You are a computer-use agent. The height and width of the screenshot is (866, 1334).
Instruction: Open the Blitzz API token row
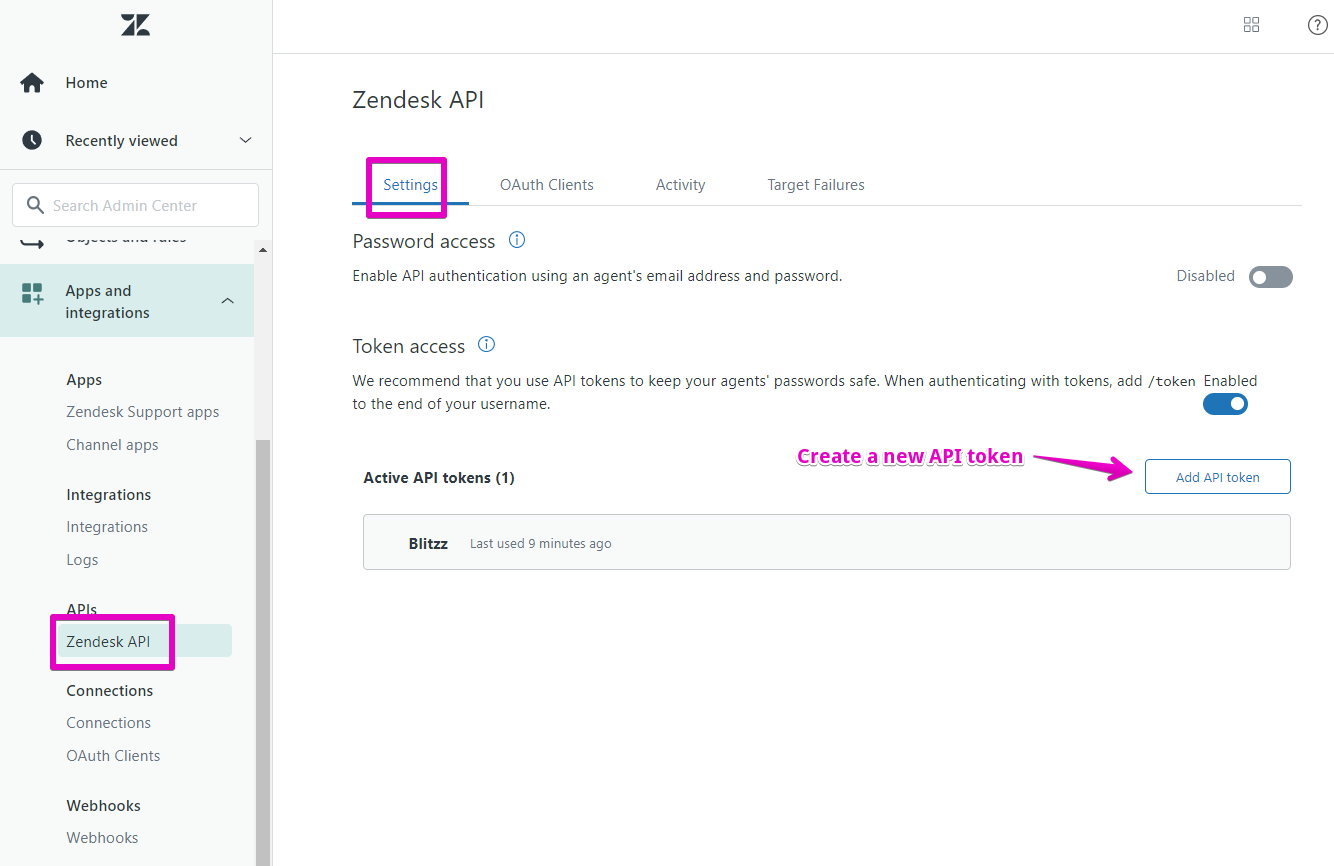click(827, 542)
